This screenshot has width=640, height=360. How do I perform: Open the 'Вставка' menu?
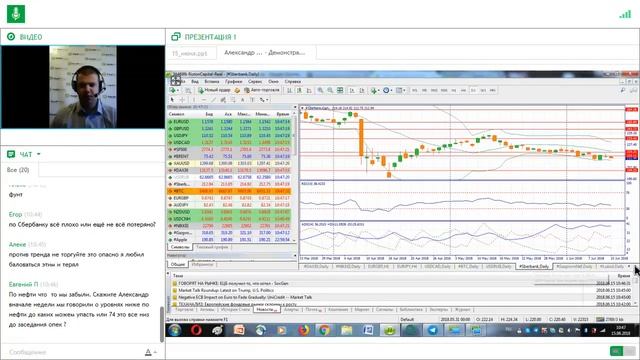click(x=212, y=82)
